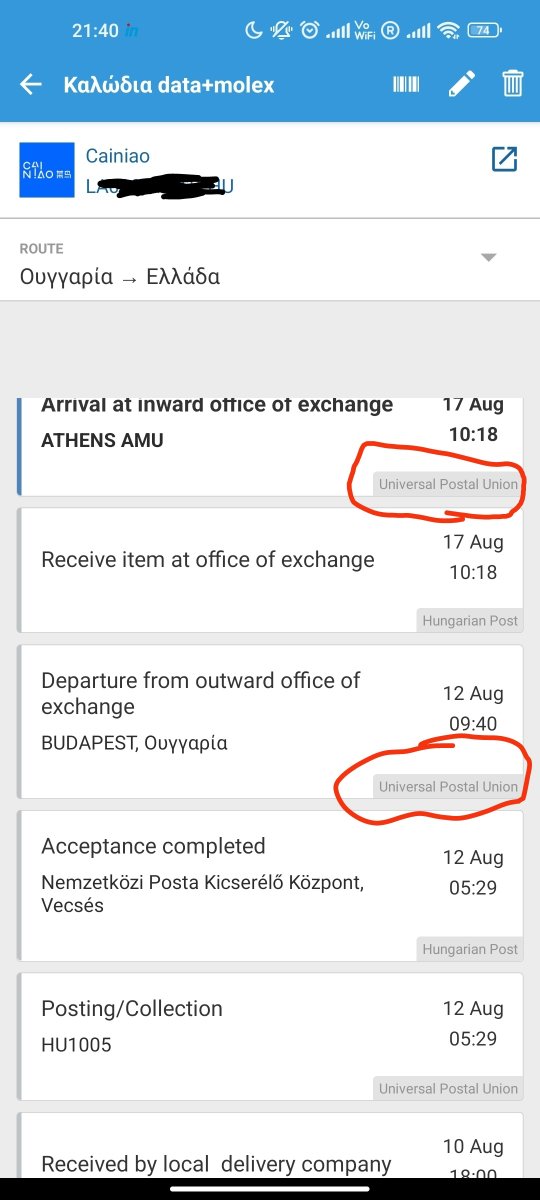
Task: Tap the Universal Postal Union tag under Posting/Collection
Action: coord(448,1088)
